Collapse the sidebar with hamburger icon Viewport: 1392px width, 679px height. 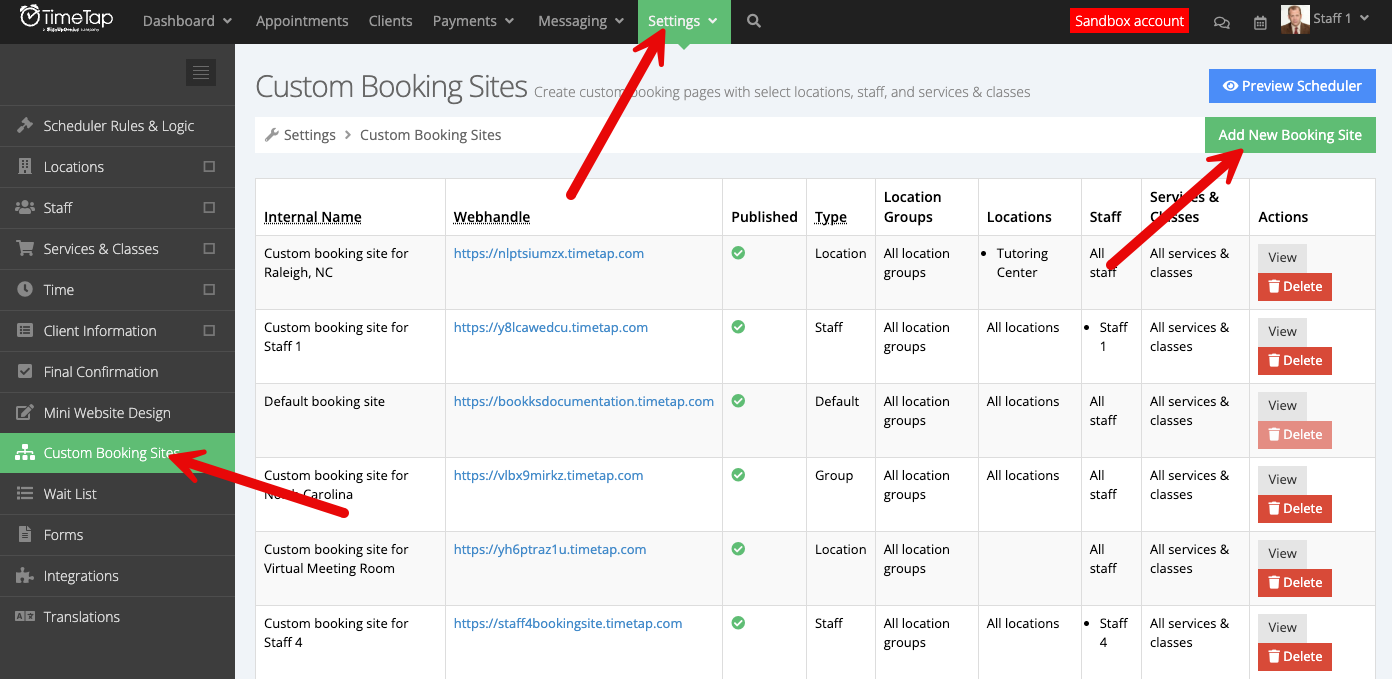[x=201, y=72]
